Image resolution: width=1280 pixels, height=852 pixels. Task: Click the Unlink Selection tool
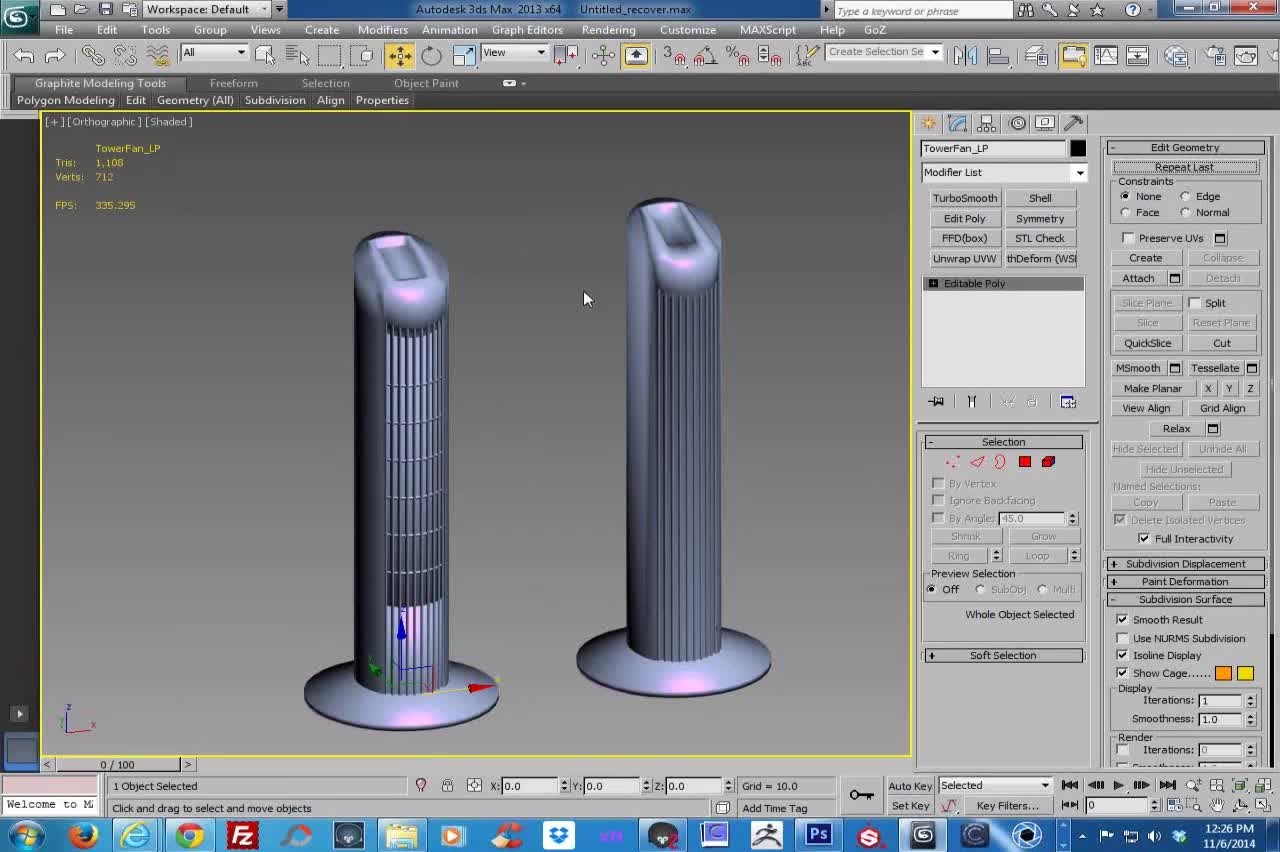tap(124, 56)
